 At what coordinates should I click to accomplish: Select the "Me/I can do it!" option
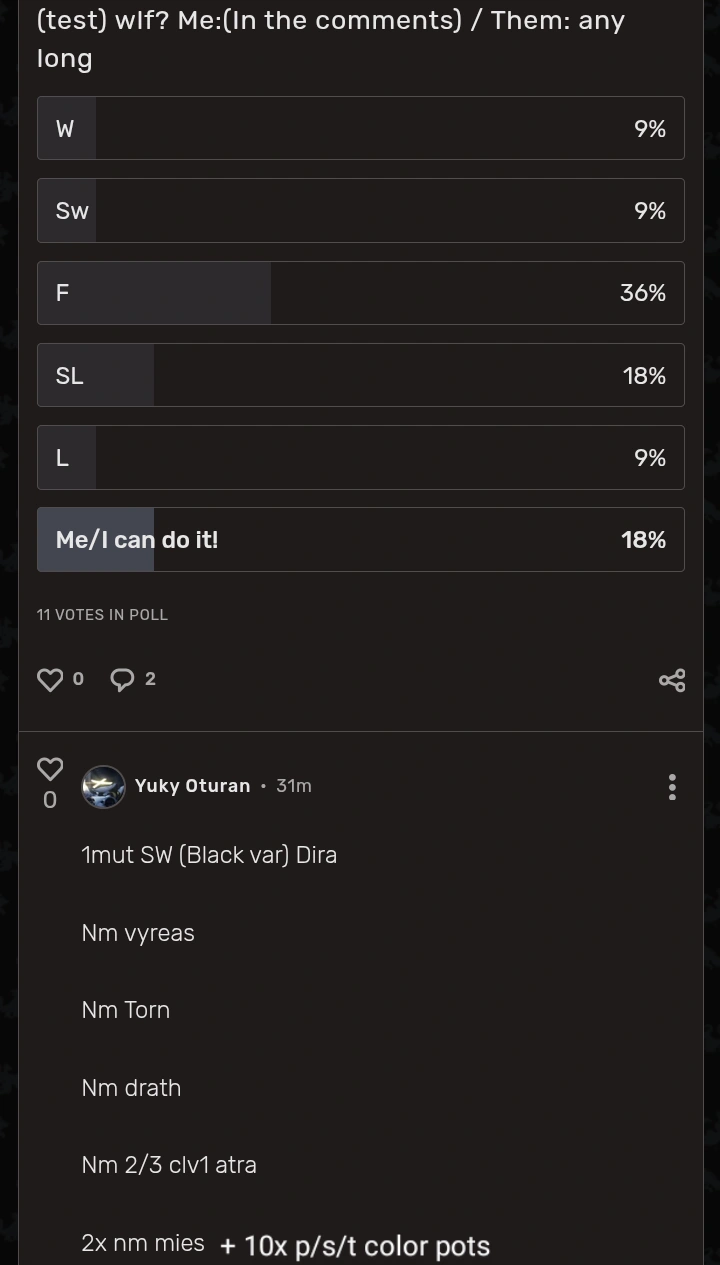tap(360, 540)
